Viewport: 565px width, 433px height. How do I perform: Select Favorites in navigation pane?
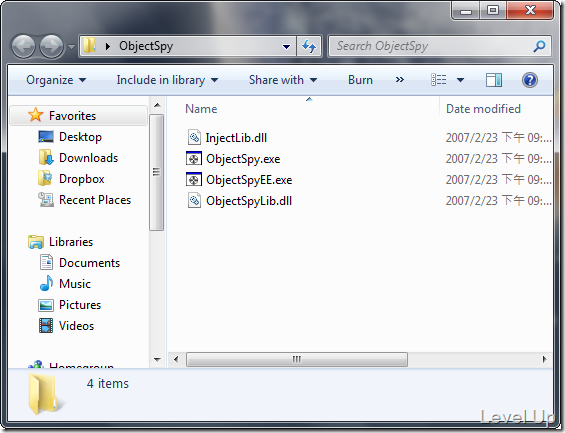point(79,116)
